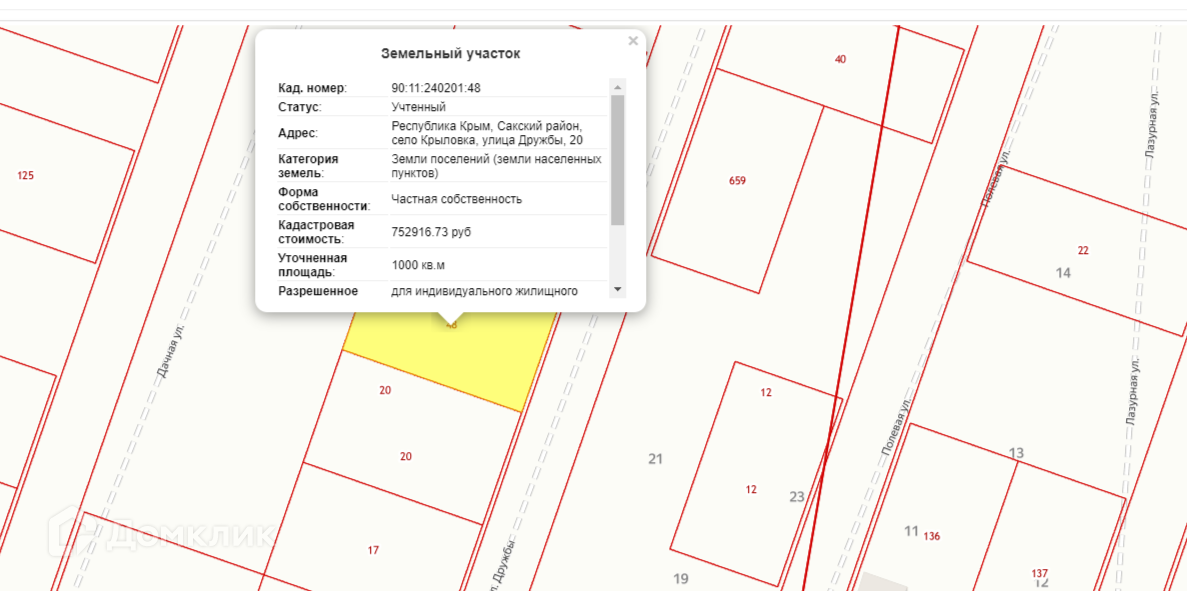This screenshot has height=591, width=1187.
Task: Click the popup scrollbar thumb
Action: tap(618, 160)
